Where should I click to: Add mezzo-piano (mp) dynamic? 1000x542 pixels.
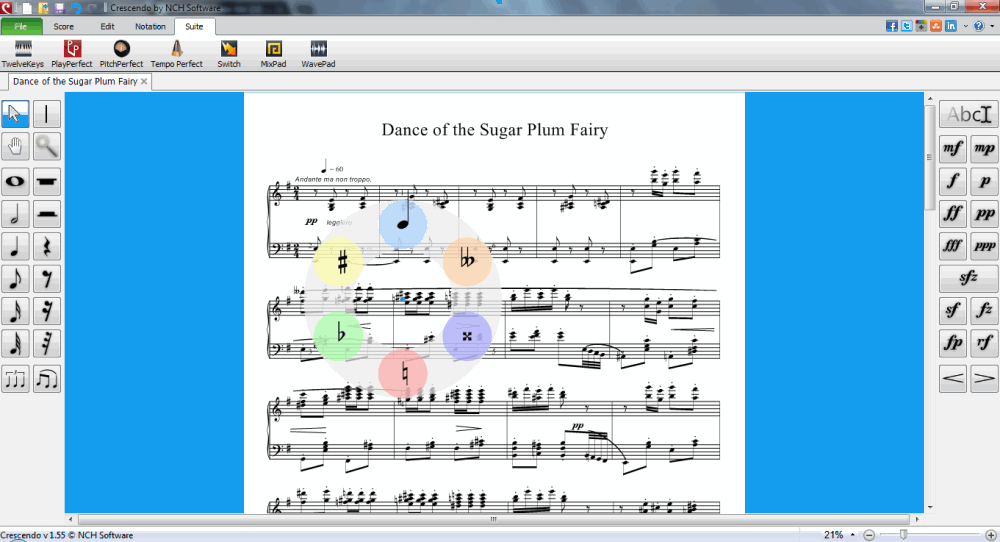coord(984,149)
